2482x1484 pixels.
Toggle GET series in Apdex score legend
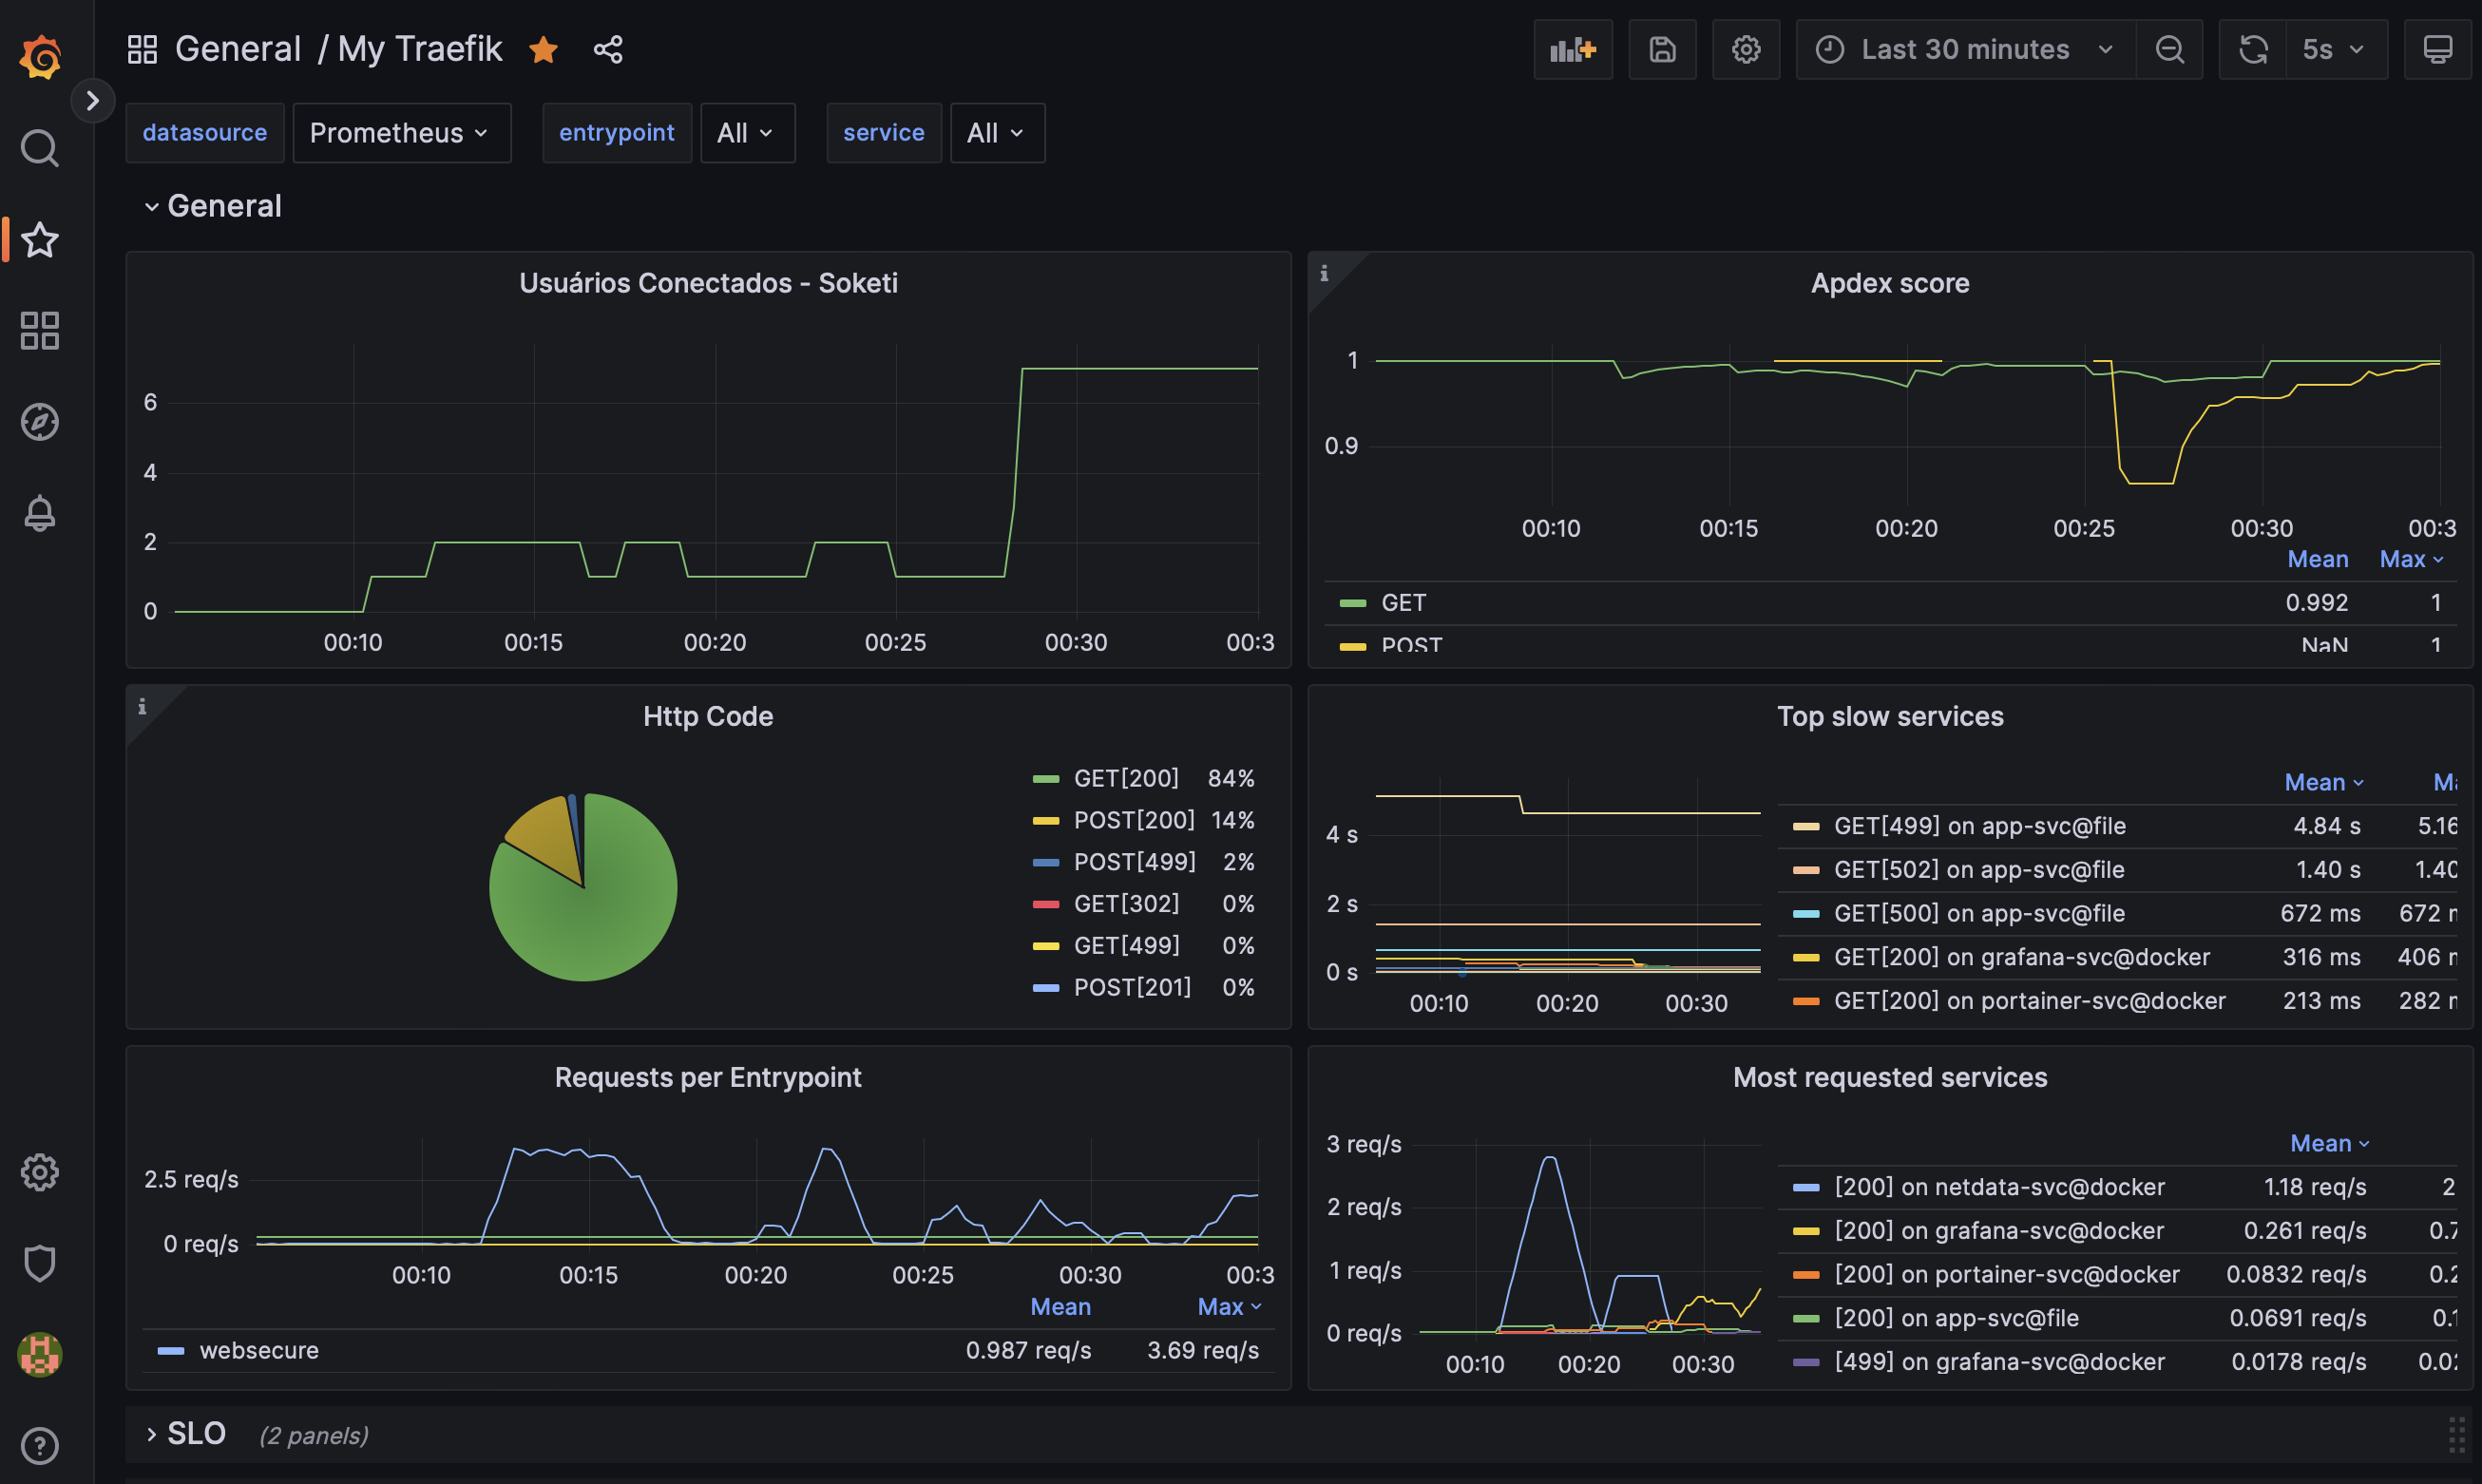pyautogui.click(x=1403, y=603)
